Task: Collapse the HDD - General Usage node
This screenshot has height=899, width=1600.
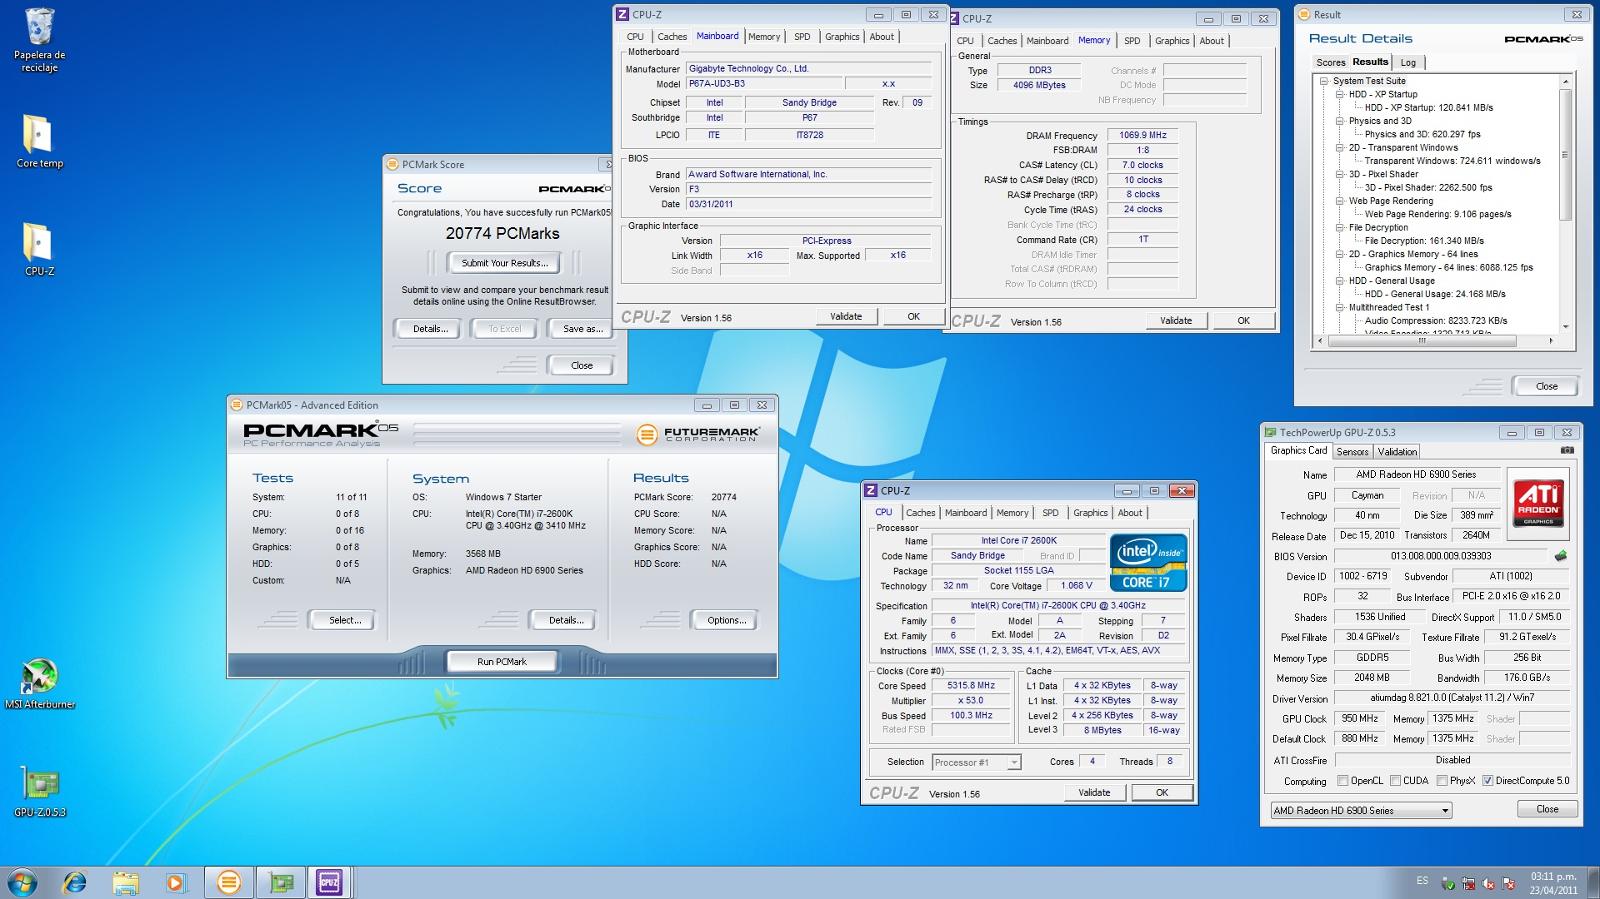Action: pyautogui.click(x=1340, y=281)
